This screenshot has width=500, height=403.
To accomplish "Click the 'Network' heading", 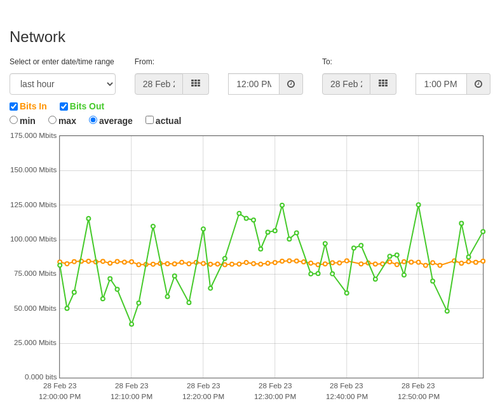I will pos(37,37).
